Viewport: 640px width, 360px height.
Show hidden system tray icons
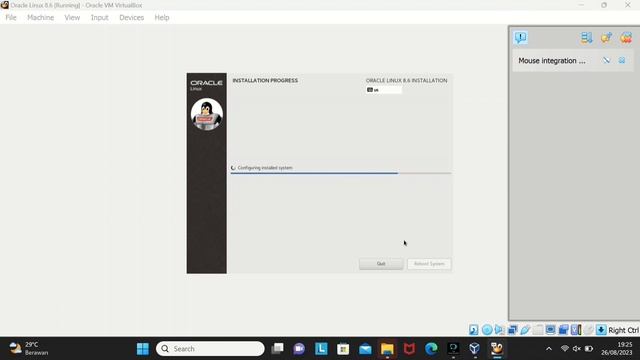(549, 349)
